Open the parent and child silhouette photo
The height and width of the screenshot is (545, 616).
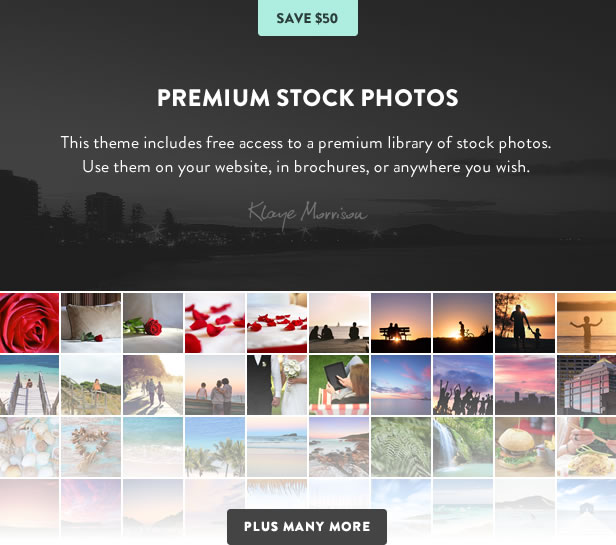pyautogui.click(x=525, y=323)
